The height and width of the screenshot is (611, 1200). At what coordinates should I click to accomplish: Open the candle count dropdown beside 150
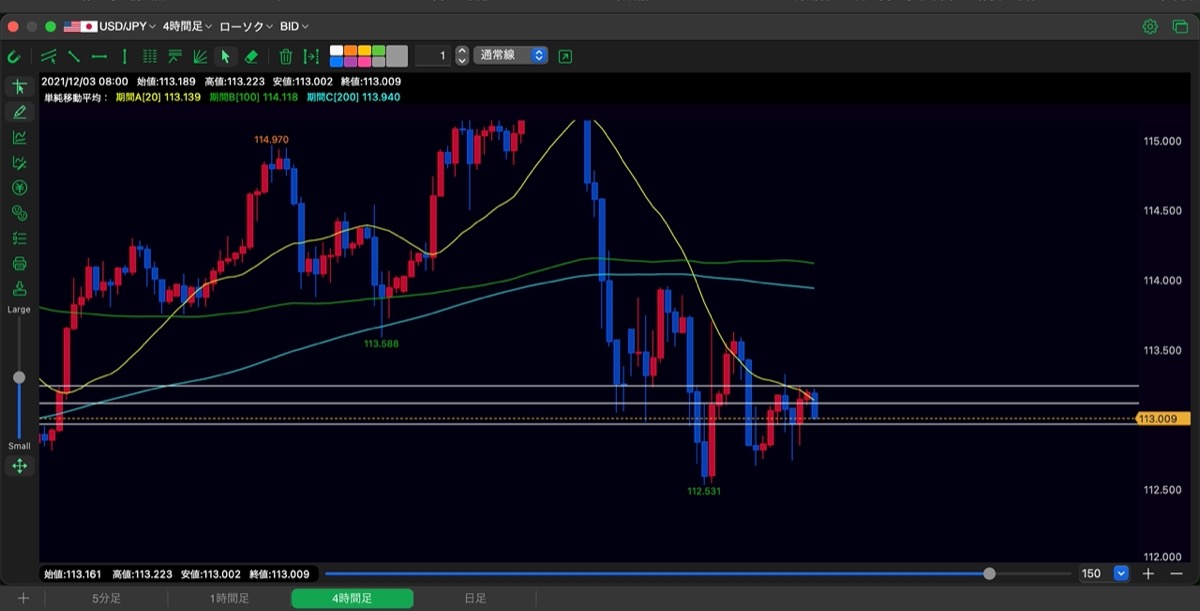tap(1121, 573)
